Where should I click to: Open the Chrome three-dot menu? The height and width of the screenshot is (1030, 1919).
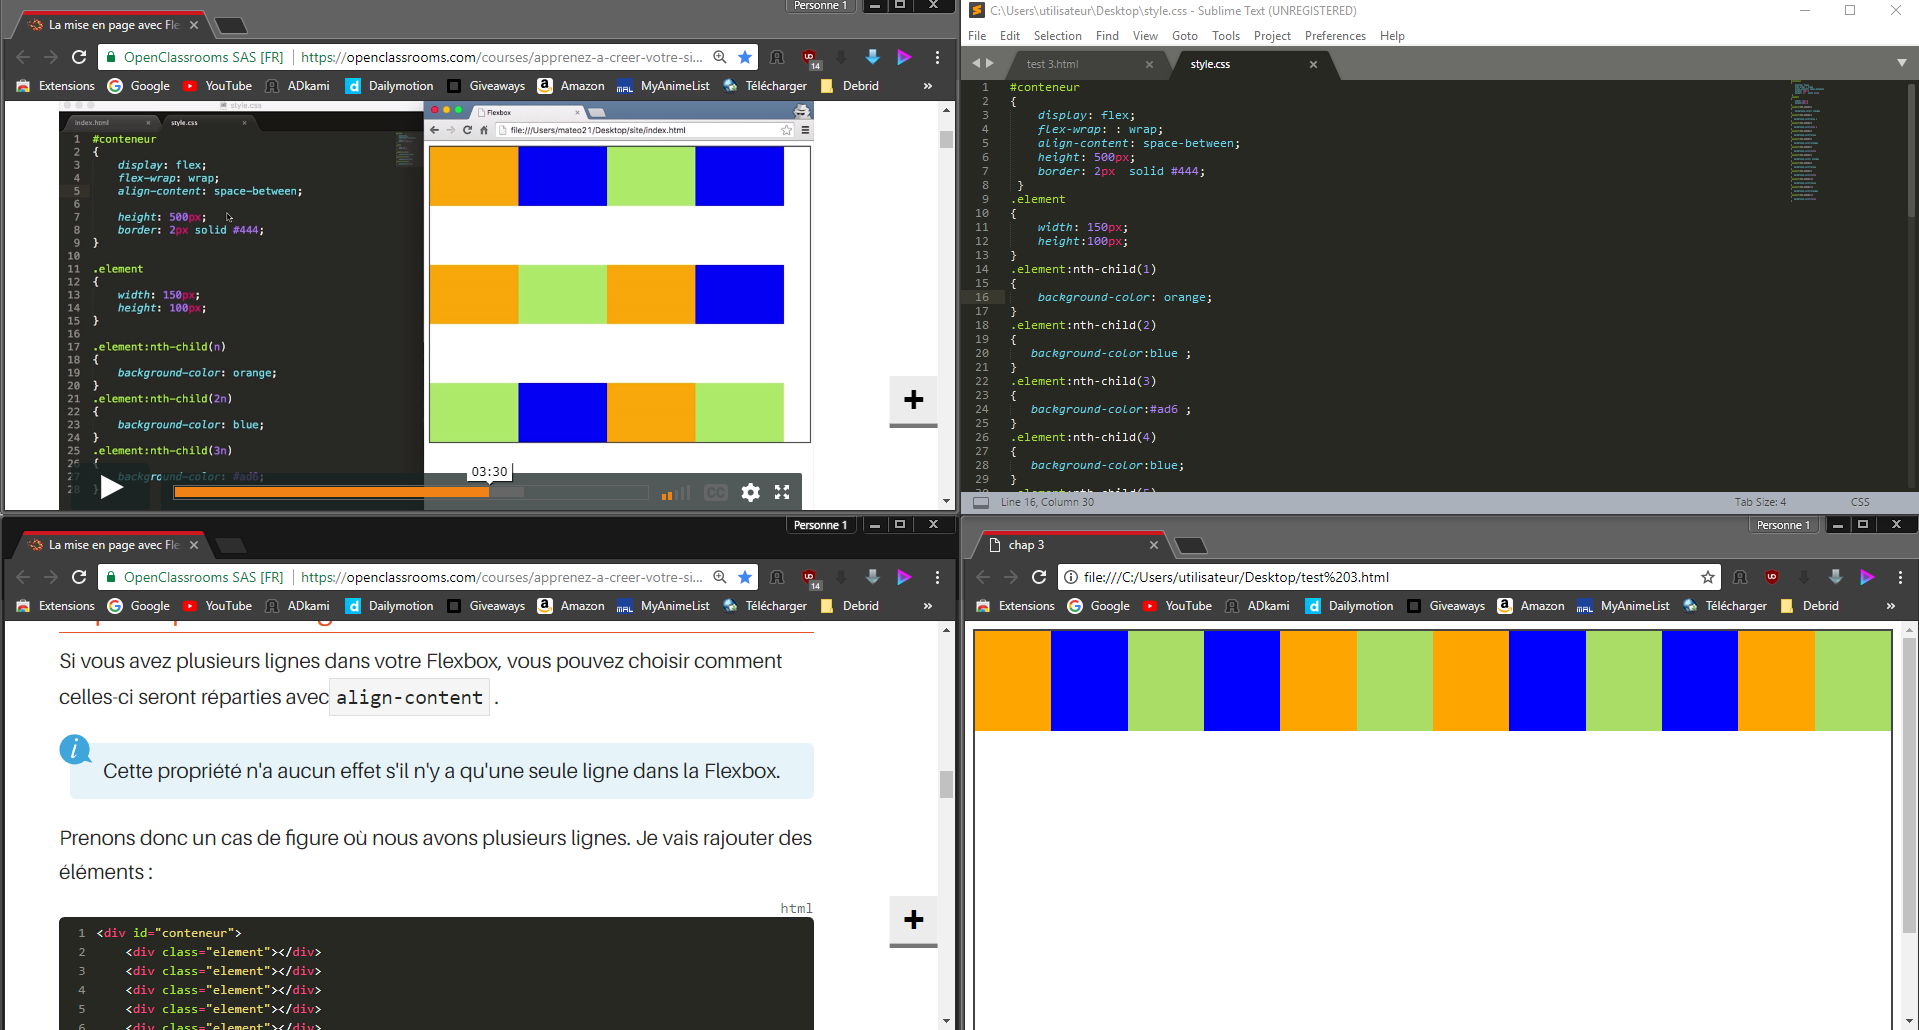click(937, 57)
